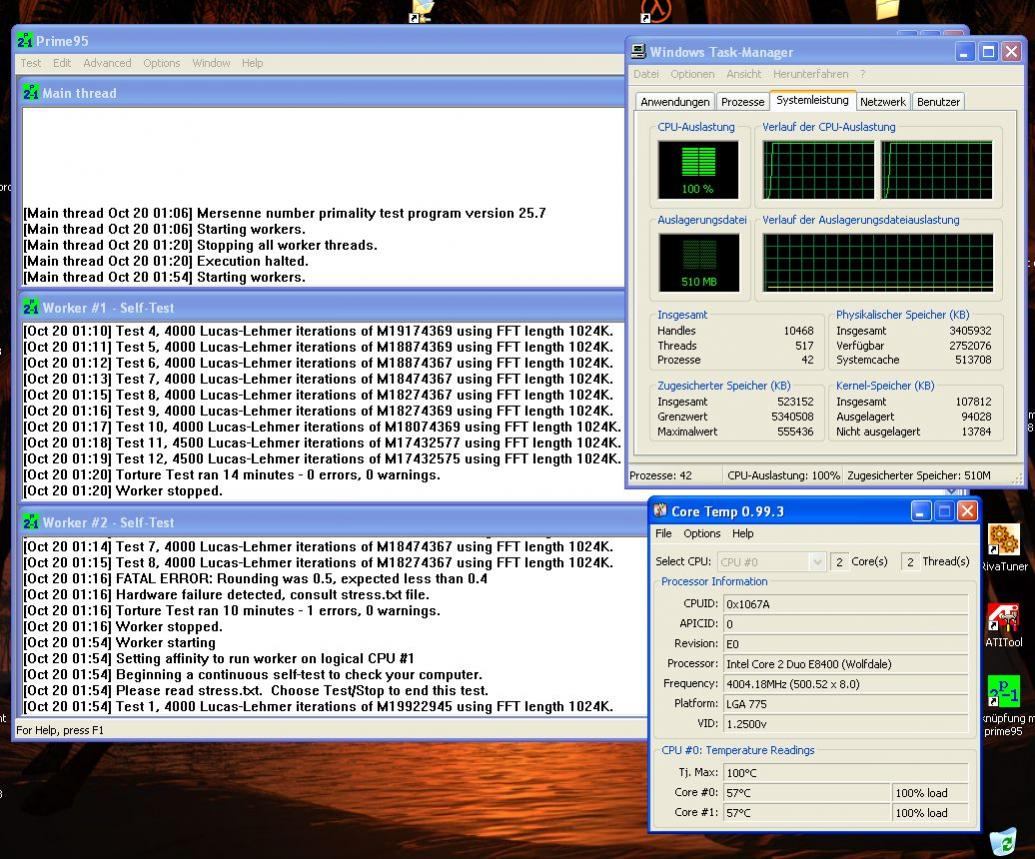Open Prime95 Window menu

point(211,63)
